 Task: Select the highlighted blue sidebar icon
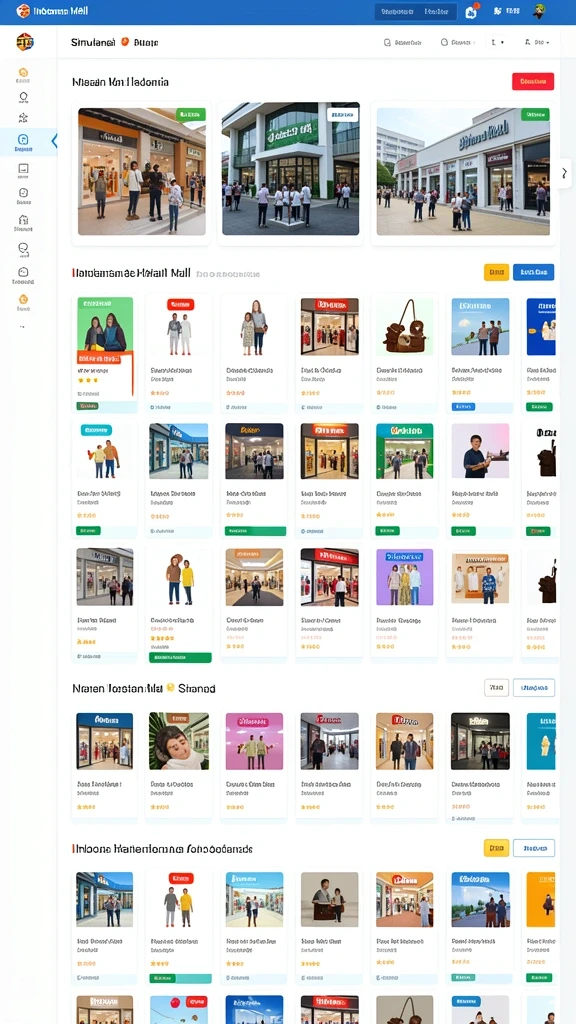[x=24, y=142]
